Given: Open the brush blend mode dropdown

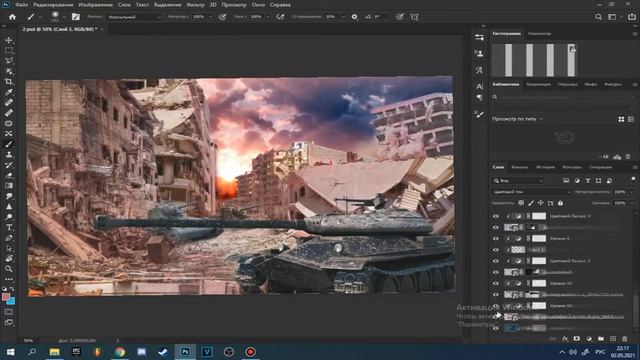Looking at the screenshot, I should click(134, 17).
